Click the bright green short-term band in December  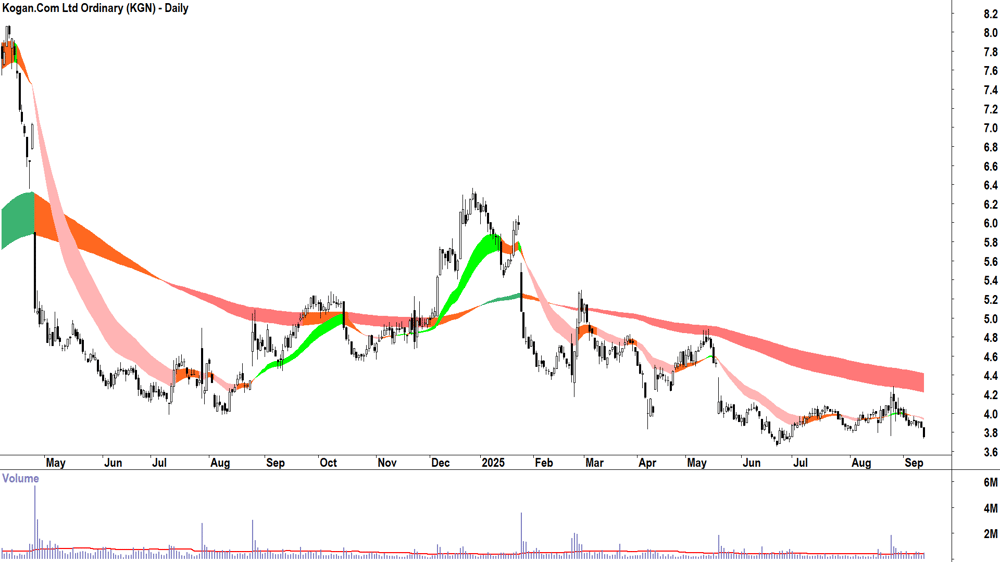tap(469, 268)
